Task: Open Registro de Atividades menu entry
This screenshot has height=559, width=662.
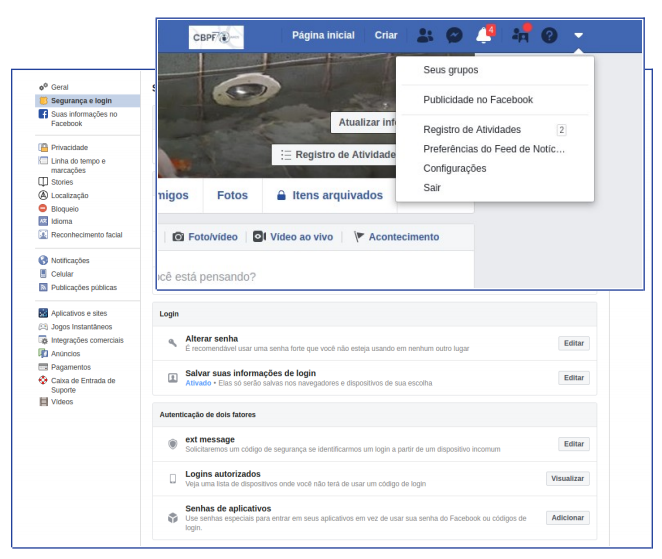Action: point(472,130)
